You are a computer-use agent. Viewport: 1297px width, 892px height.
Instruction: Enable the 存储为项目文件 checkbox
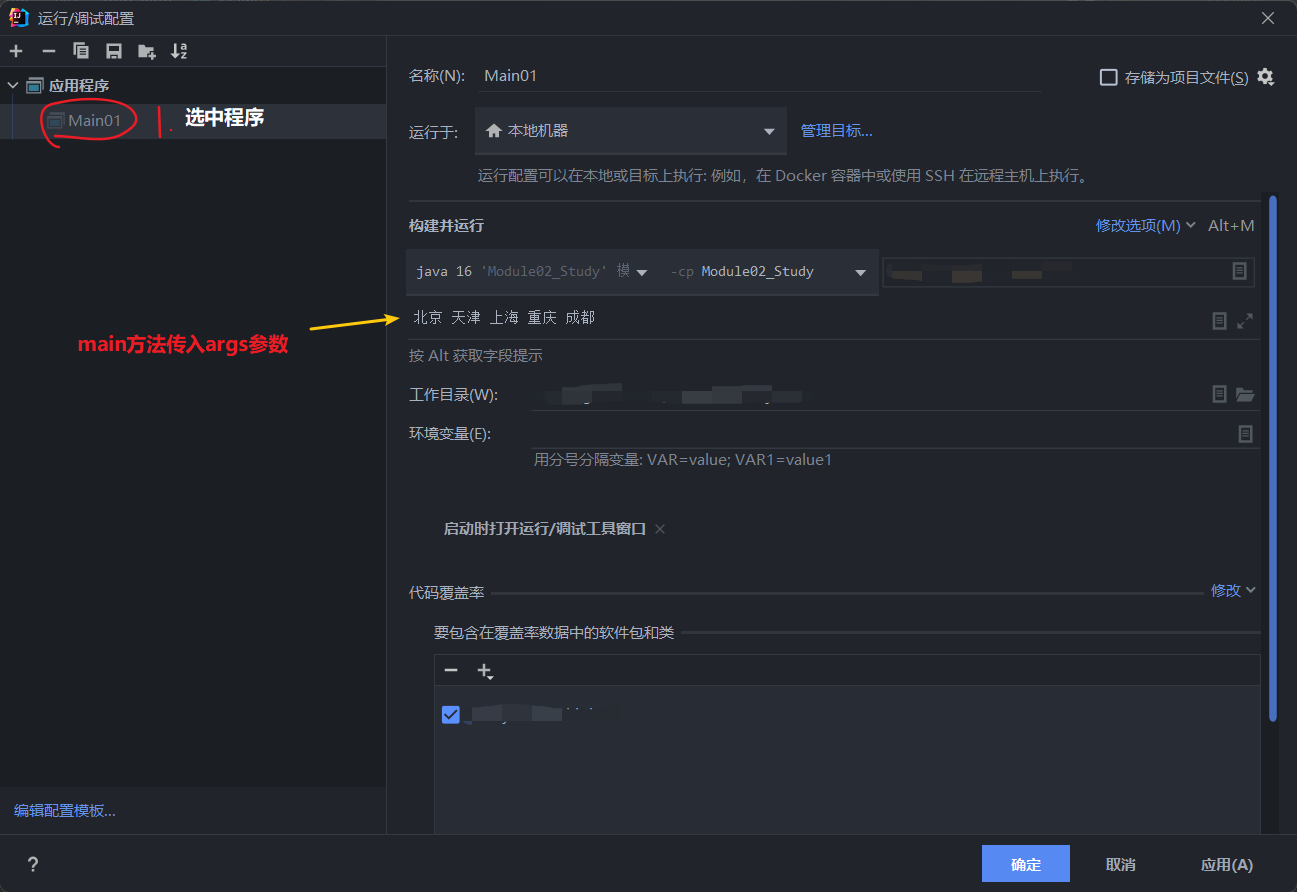(x=1108, y=77)
